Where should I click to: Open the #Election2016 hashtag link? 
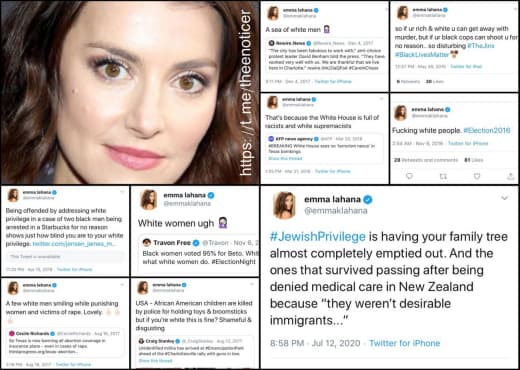pos(487,130)
